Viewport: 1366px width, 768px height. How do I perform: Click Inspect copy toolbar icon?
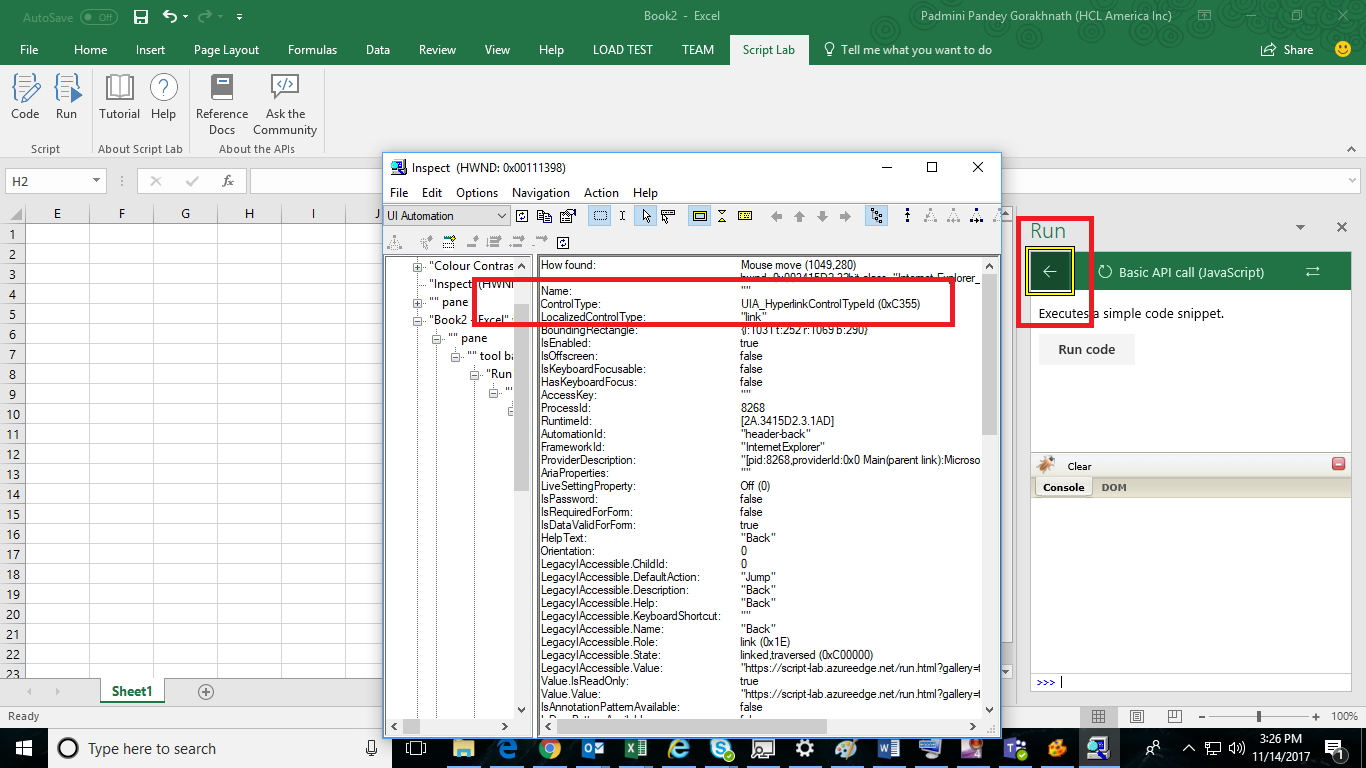pos(544,216)
